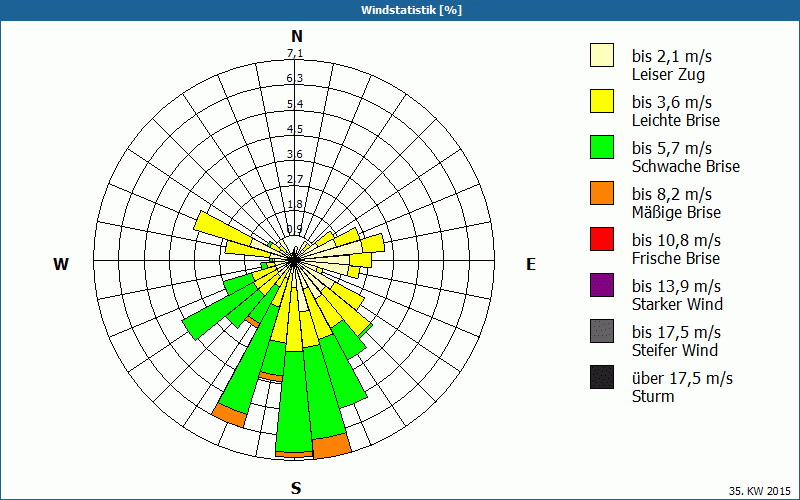800x500 pixels.
Task: Click the gray Steifer Wind swatch
Action: (602, 331)
